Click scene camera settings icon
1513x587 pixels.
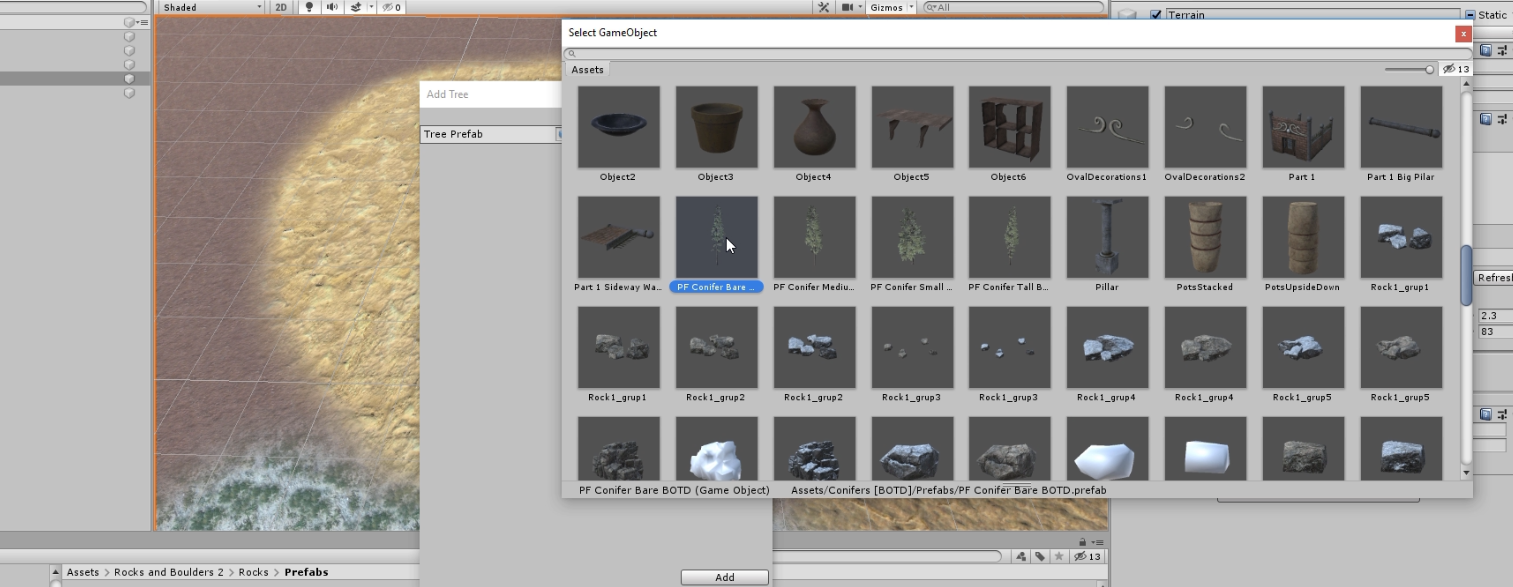pyautogui.click(x=848, y=7)
